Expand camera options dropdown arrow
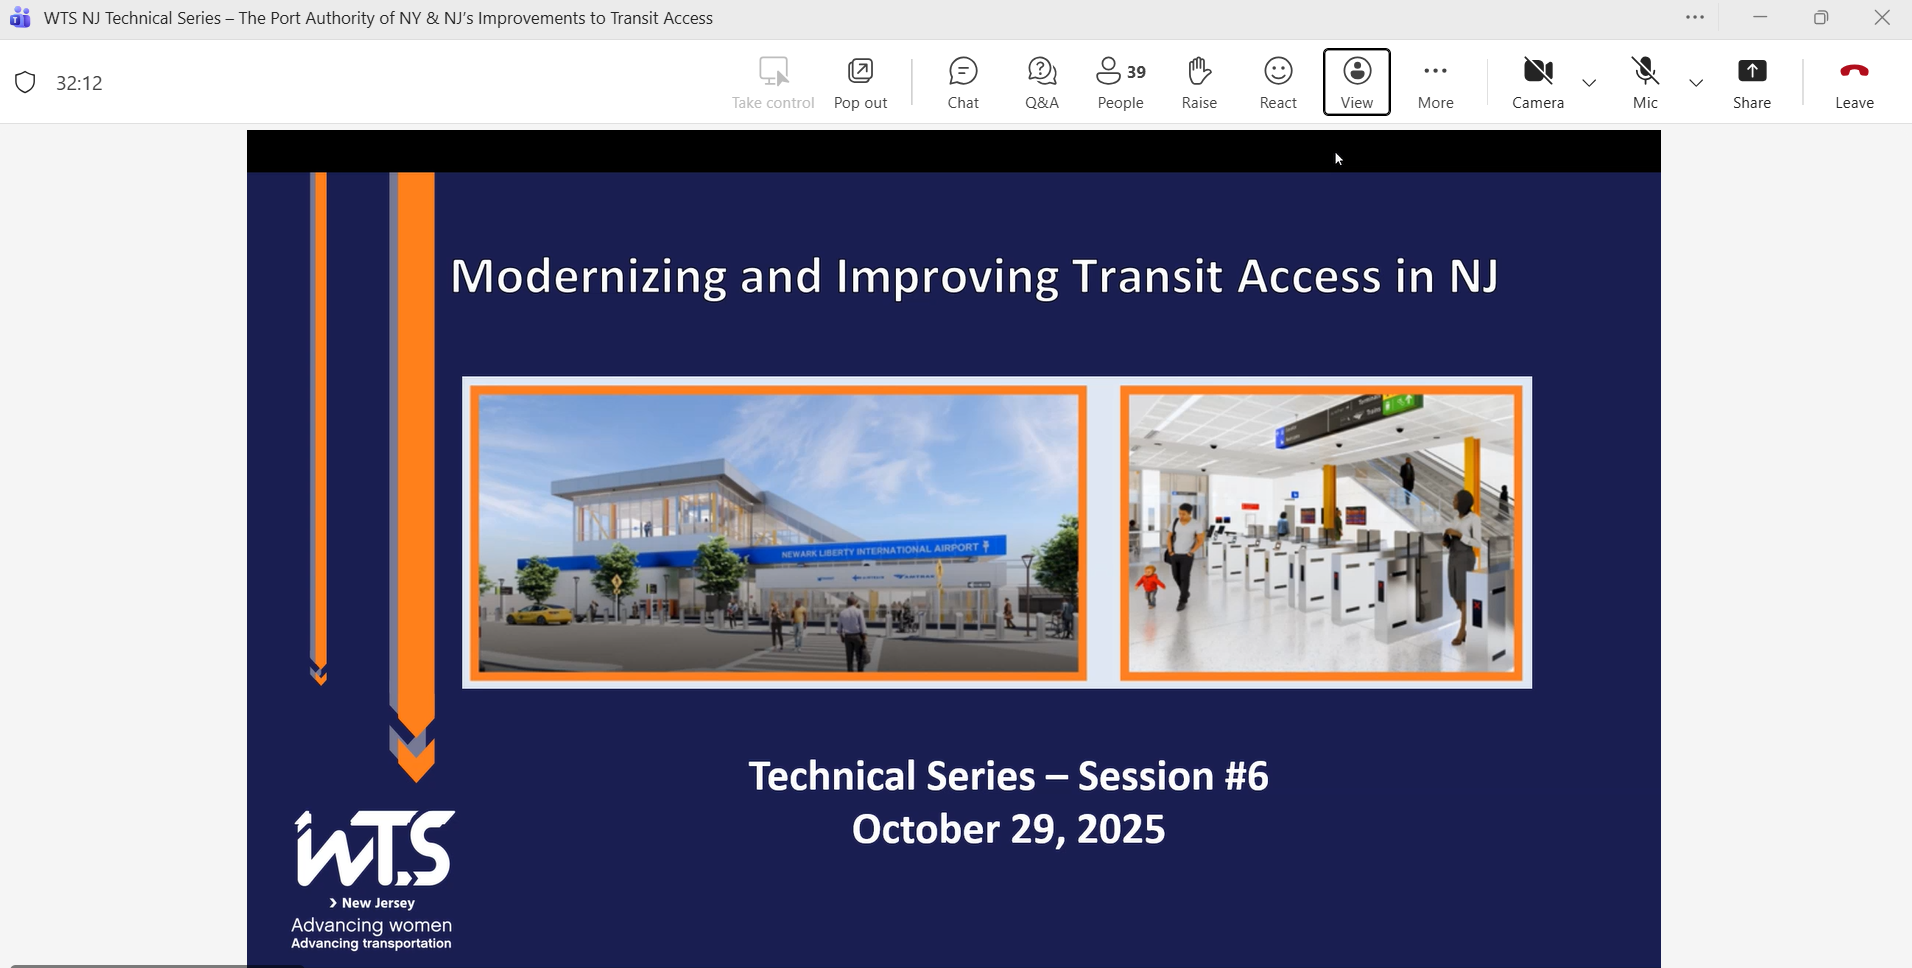 (1589, 83)
